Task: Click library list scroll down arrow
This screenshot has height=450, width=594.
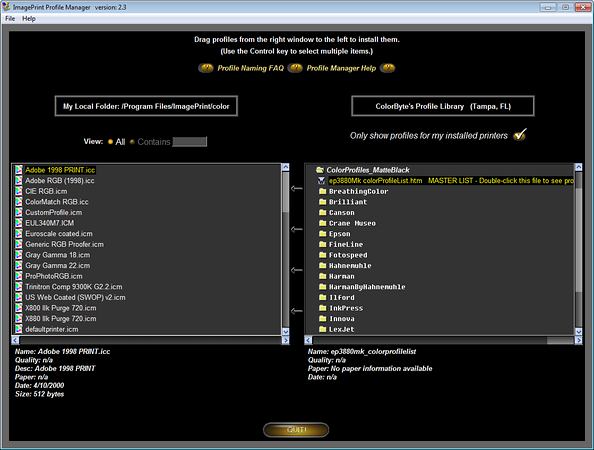Action: (578, 331)
